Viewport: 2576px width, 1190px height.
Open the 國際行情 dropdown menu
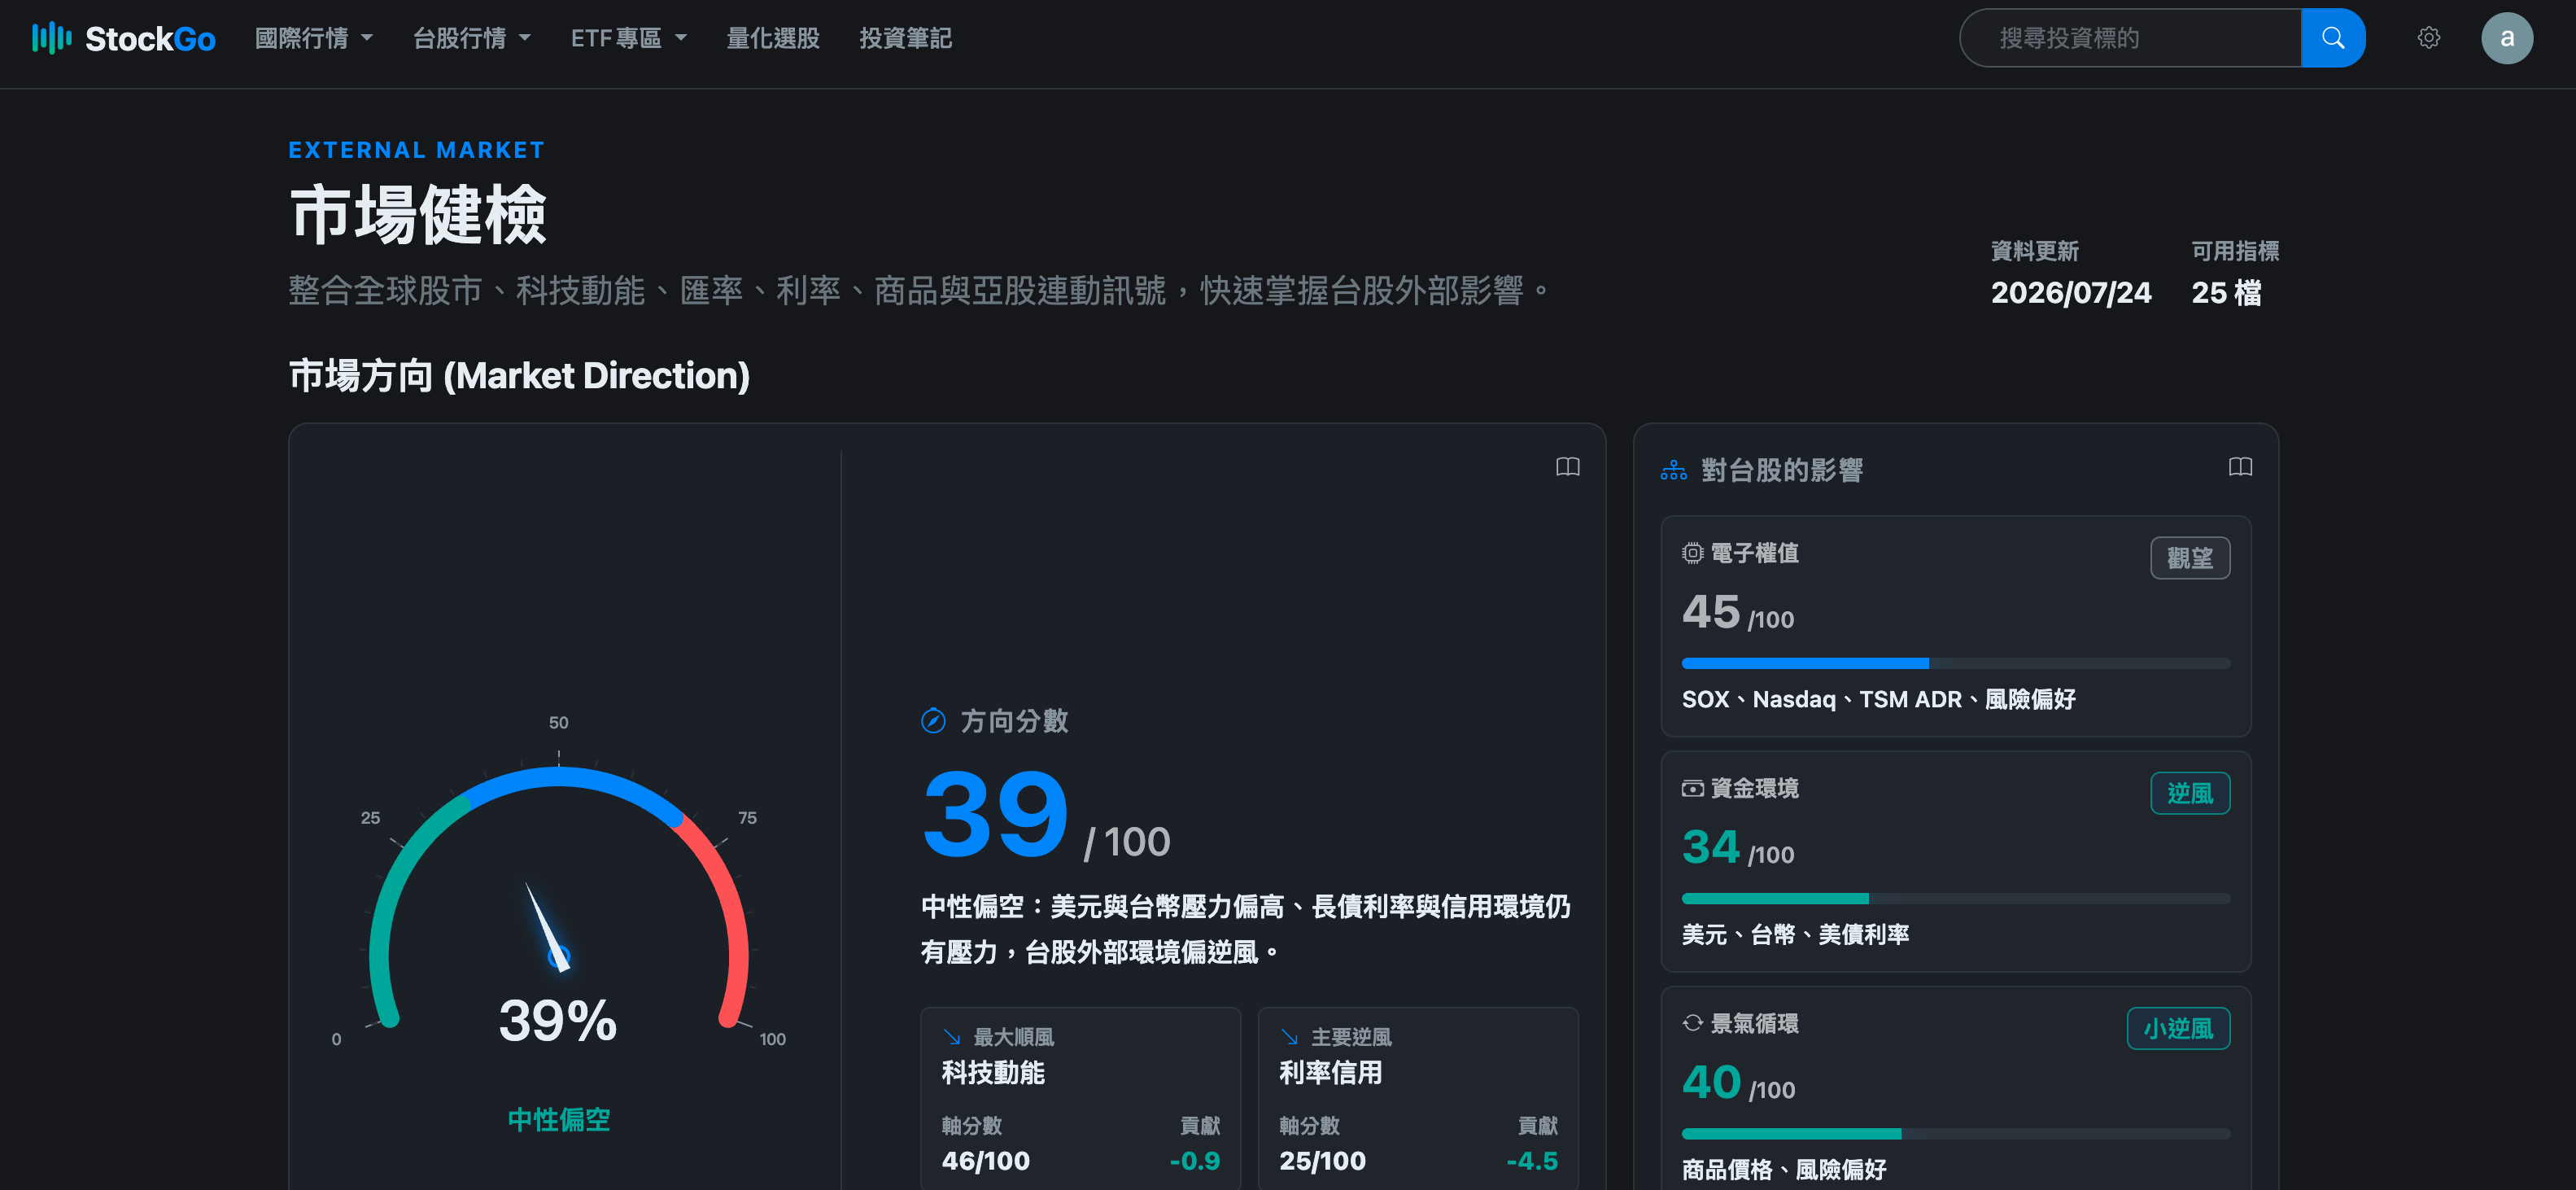pos(313,38)
